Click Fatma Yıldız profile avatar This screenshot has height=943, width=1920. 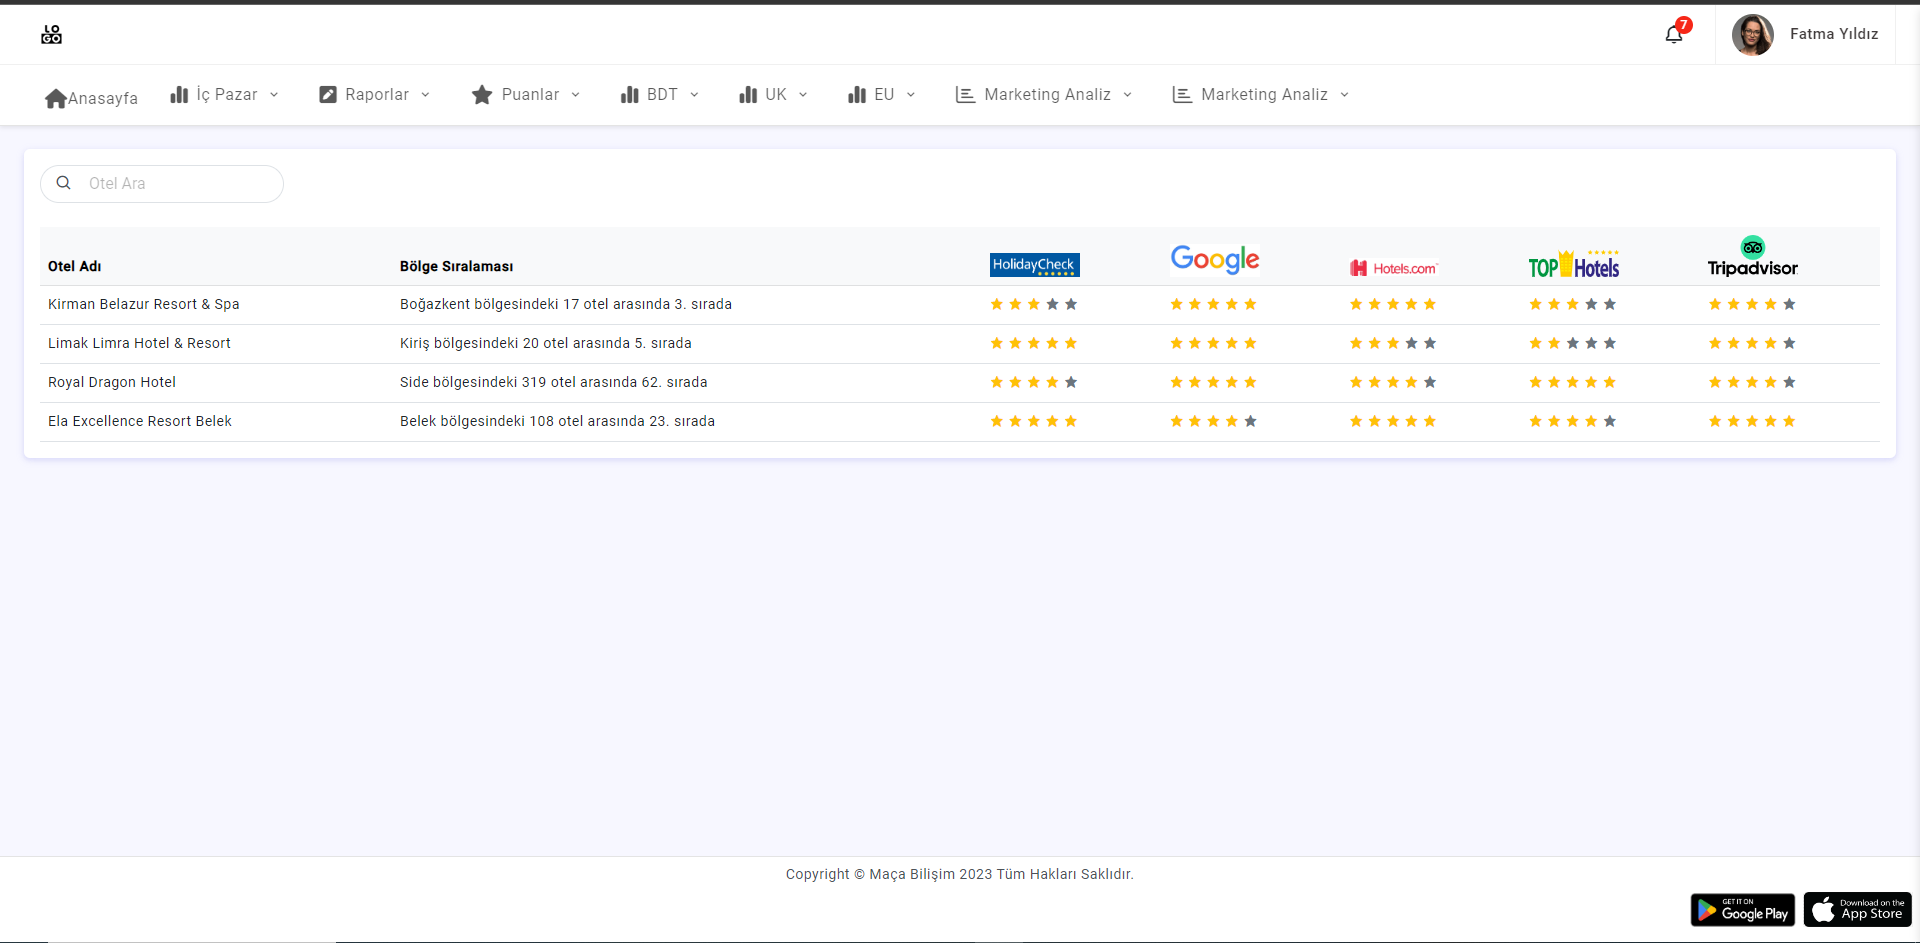[x=1752, y=35]
